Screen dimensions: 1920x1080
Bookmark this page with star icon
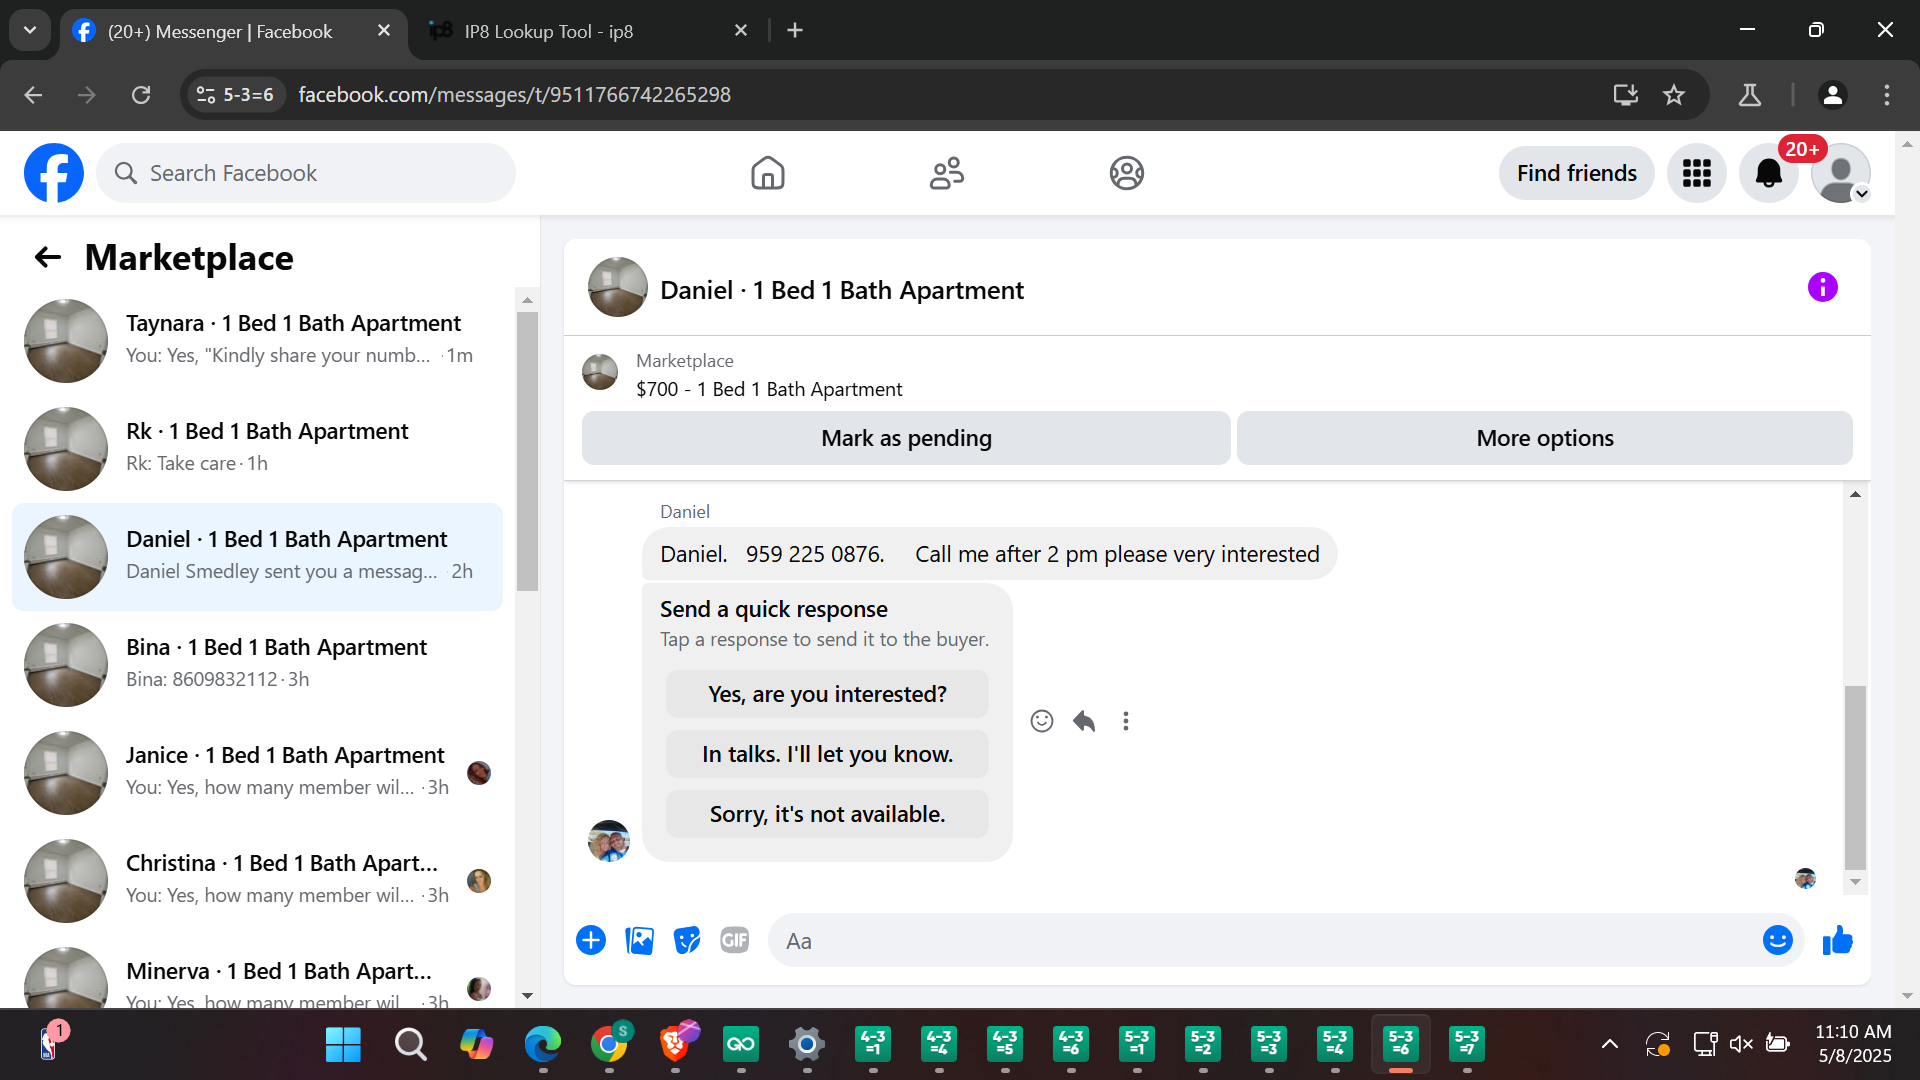pos(1674,95)
